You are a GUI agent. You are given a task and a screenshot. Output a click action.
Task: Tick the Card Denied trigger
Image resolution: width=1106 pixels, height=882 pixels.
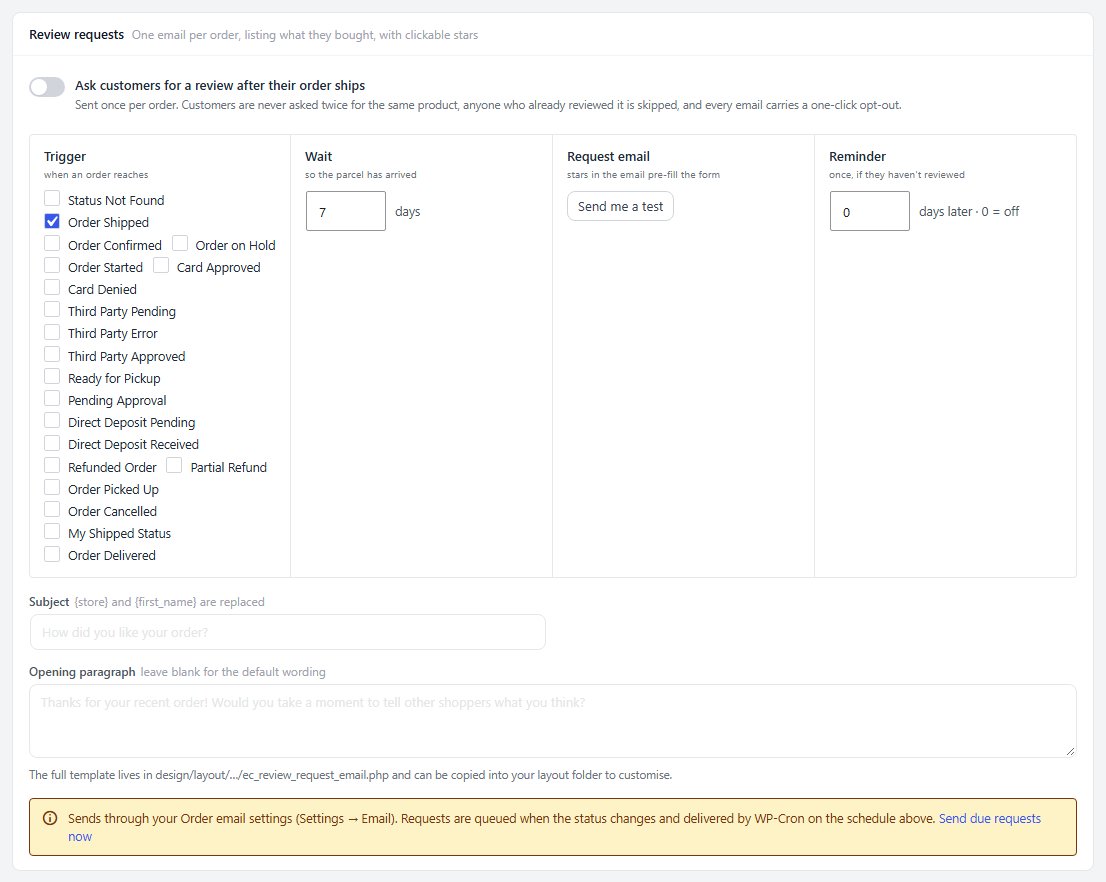pos(52,287)
